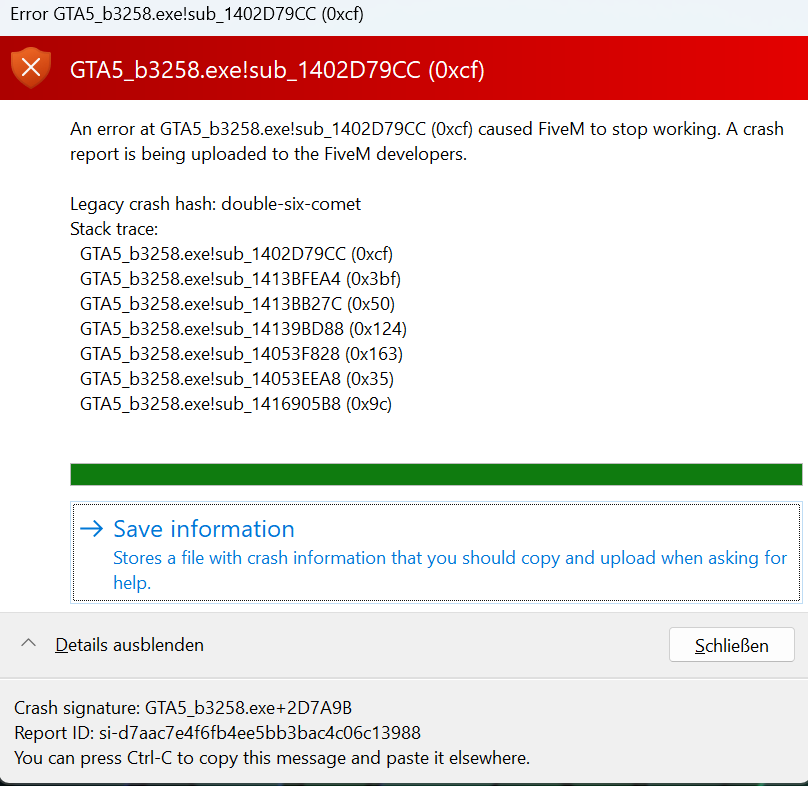Select the Save information command link

click(203, 529)
